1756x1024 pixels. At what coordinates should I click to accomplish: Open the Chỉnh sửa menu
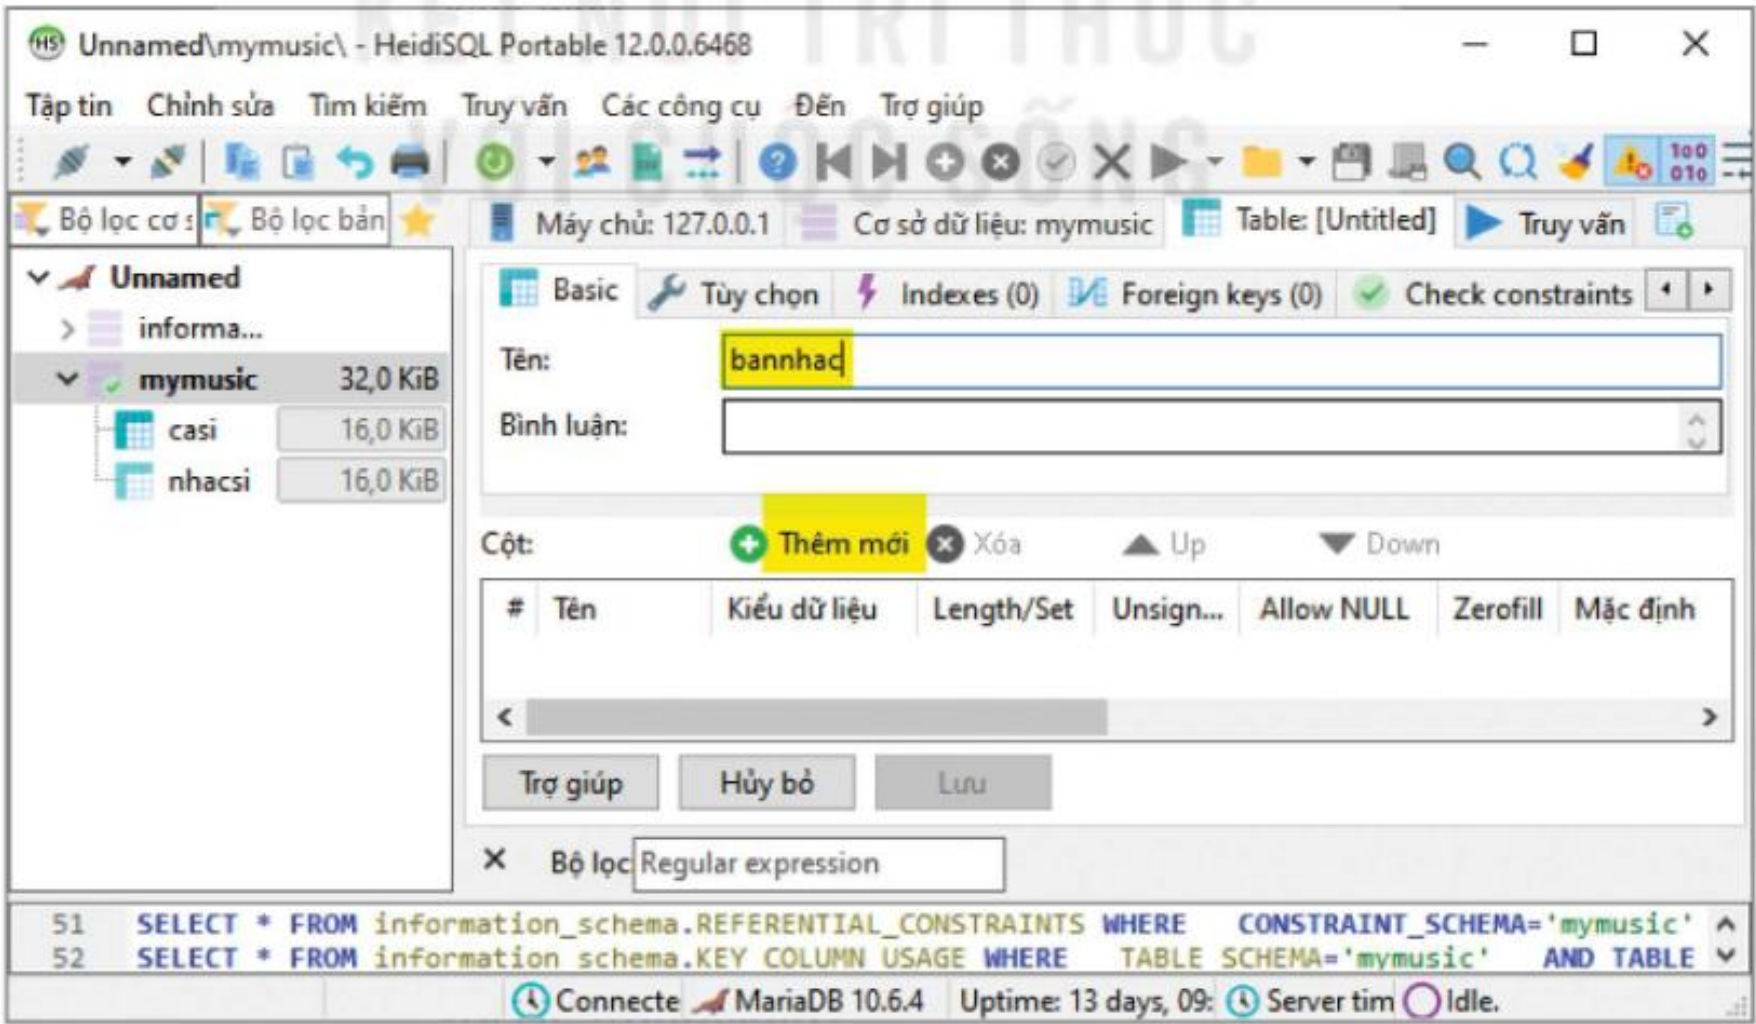(x=210, y=105)
